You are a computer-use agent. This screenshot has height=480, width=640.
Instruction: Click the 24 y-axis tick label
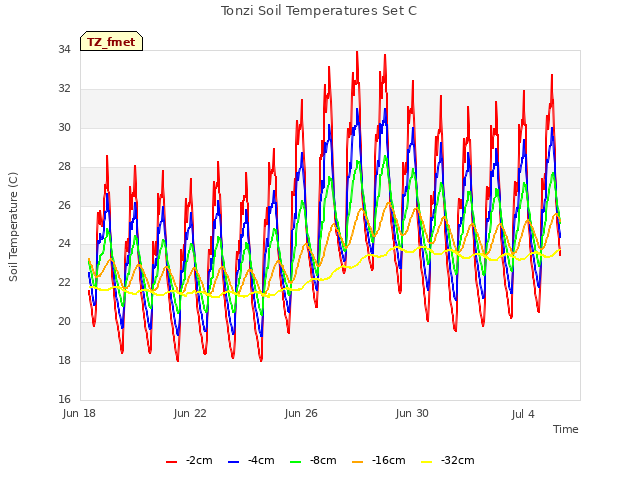64,244
